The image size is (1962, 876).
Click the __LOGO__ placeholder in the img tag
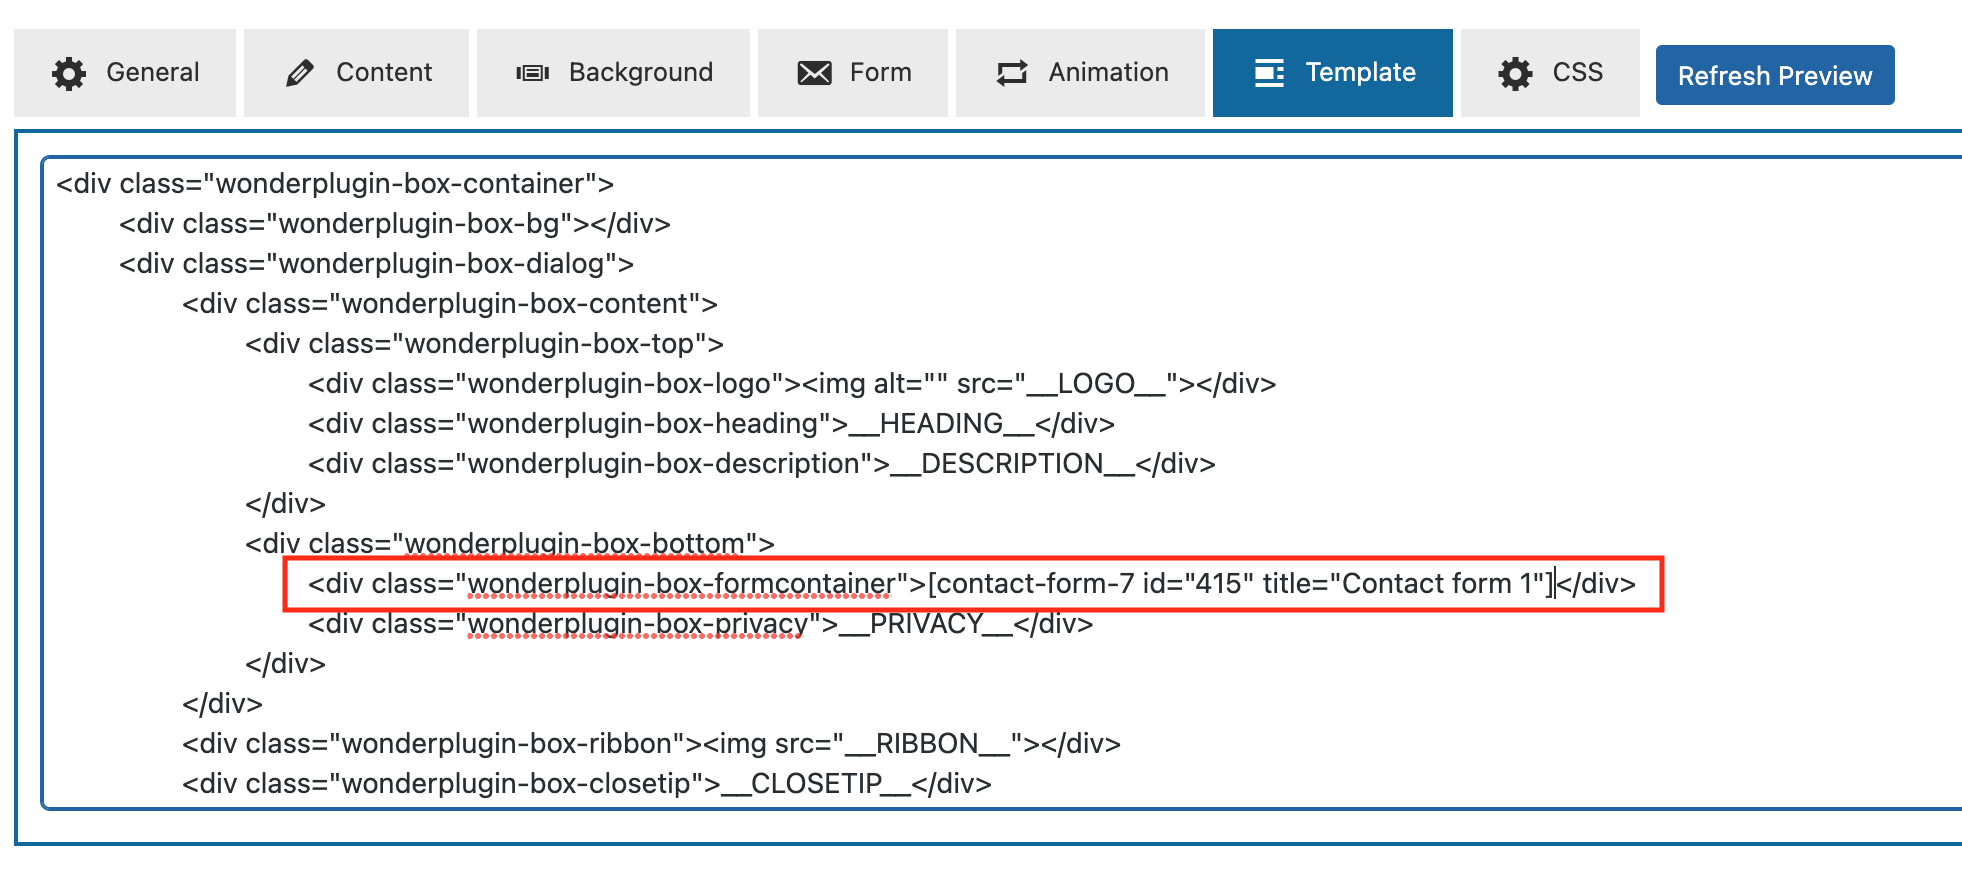[1095, 384]
